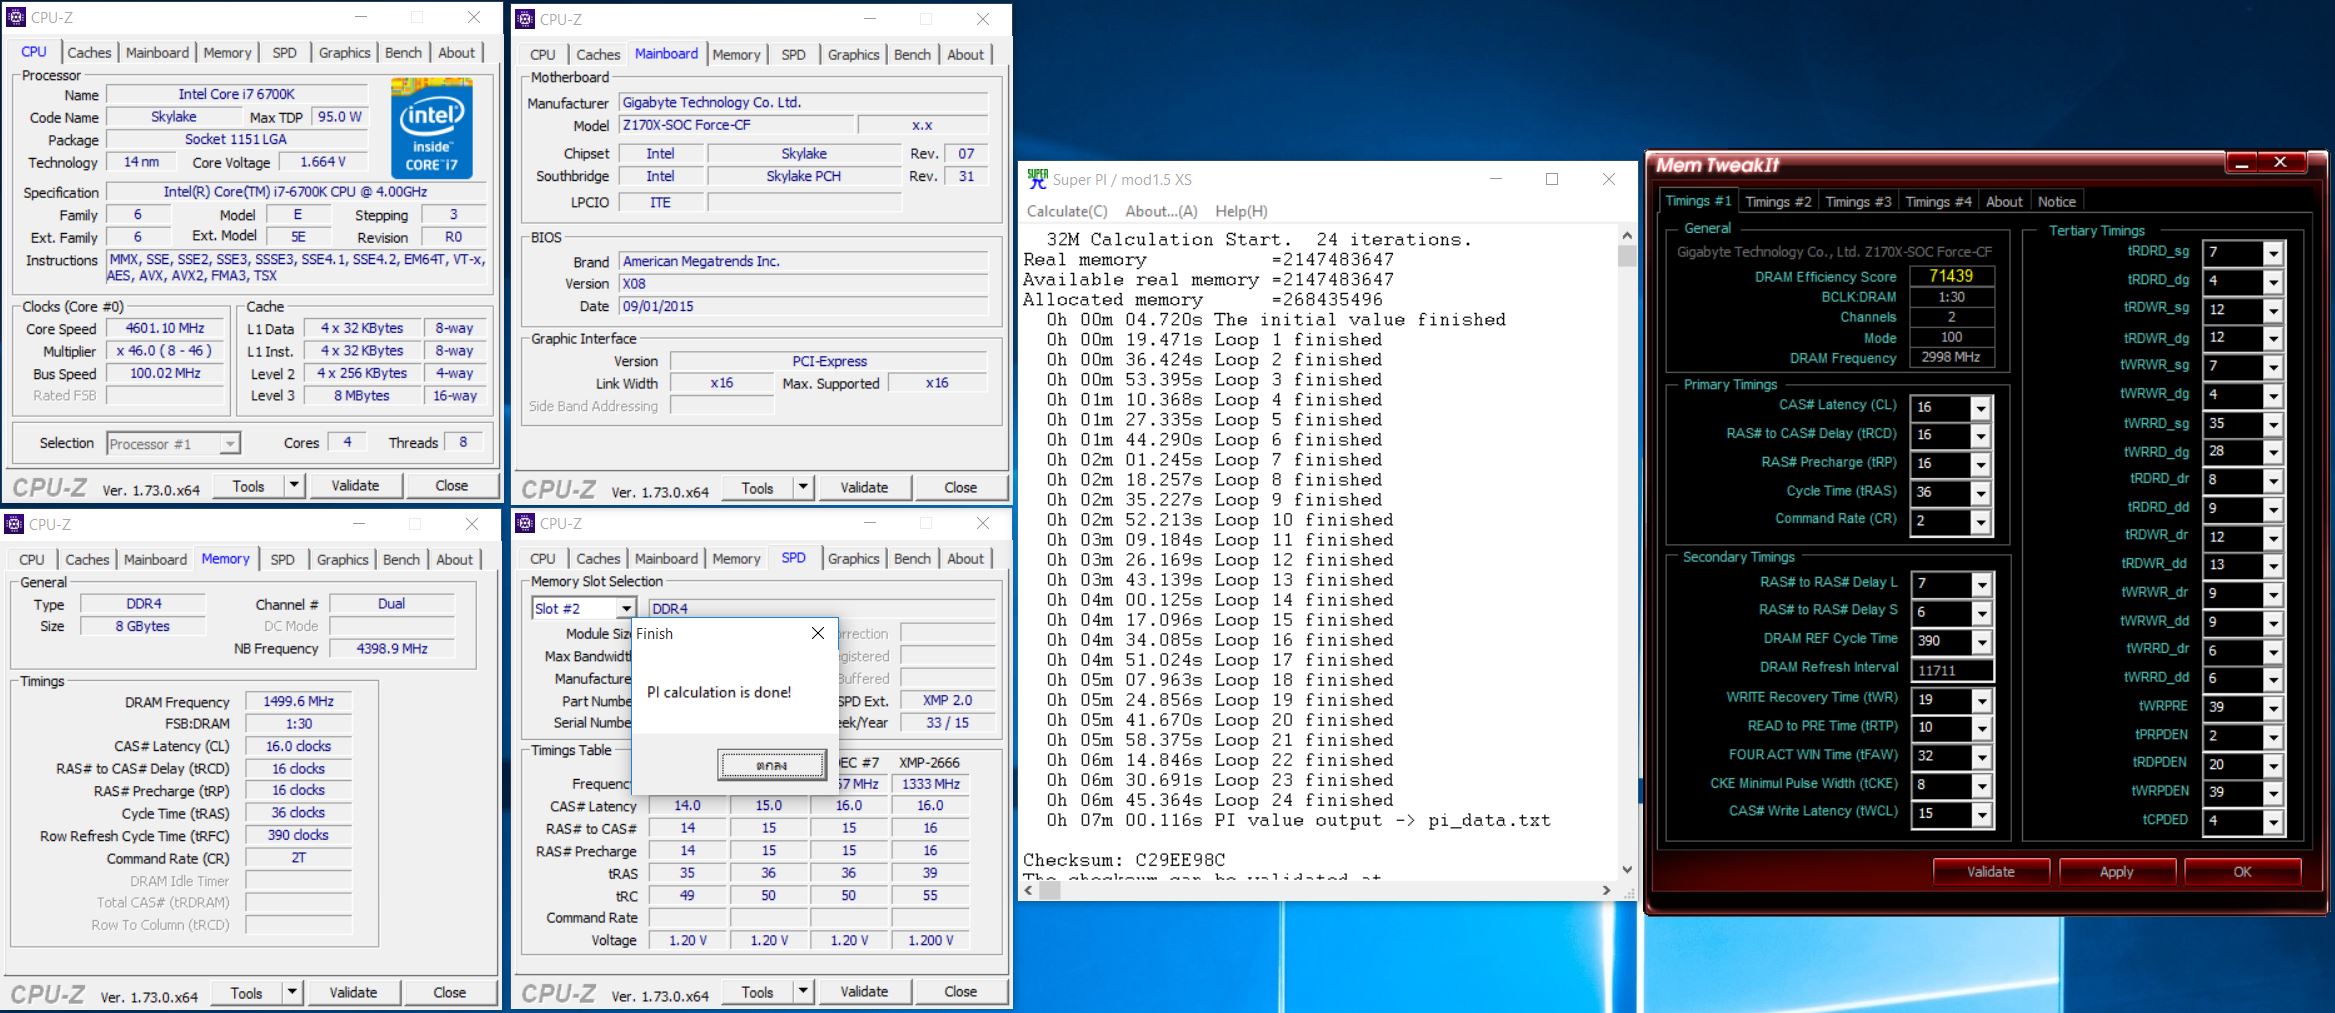The image size is (2335, 1013).
Task: Click the Super PI window title icon
Action: coord(1037,179)
